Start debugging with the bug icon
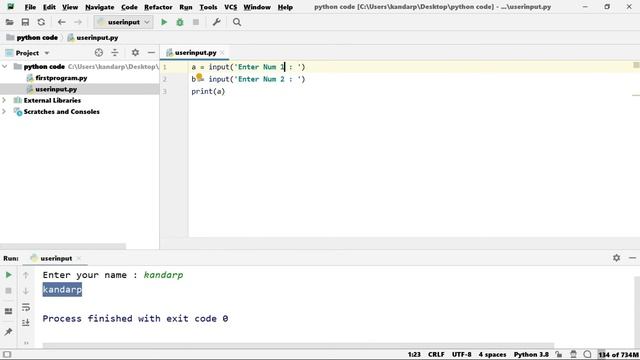Screen dimensions: 640x360 [180, 22]
